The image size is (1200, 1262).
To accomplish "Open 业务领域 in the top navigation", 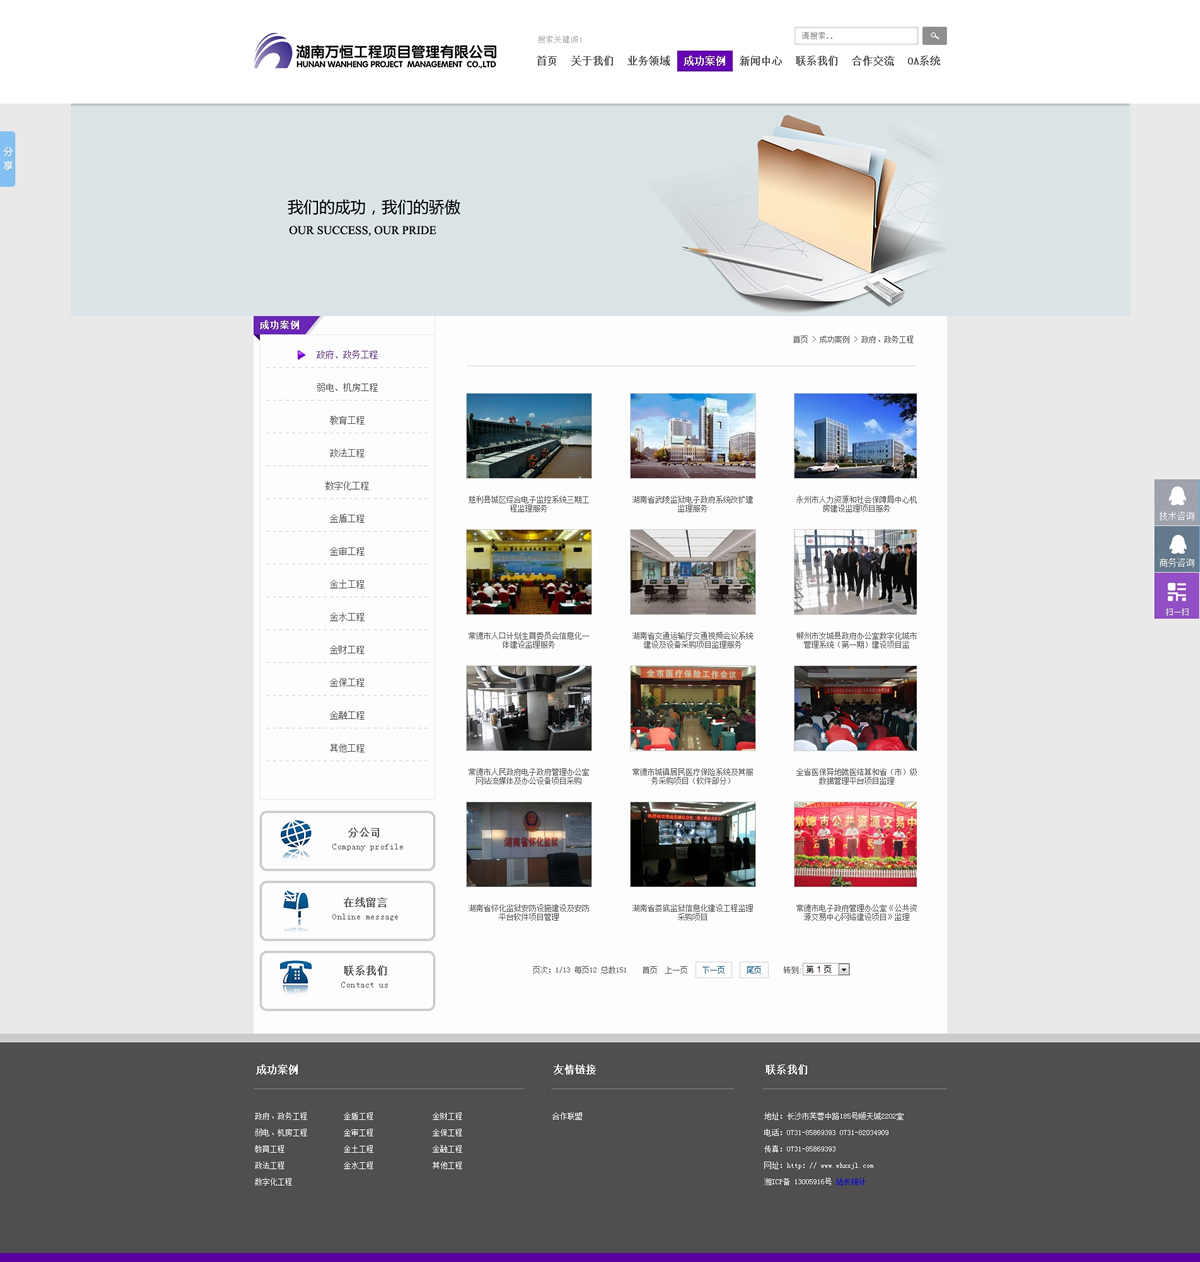I will coord(648,61).
